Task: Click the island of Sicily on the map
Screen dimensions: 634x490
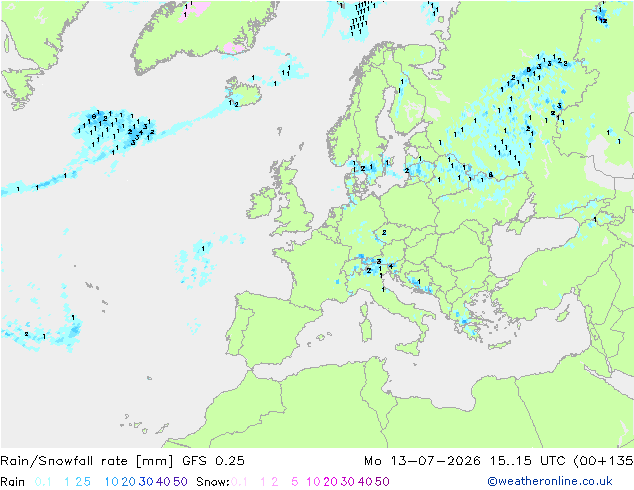Action: click(408, 348)
